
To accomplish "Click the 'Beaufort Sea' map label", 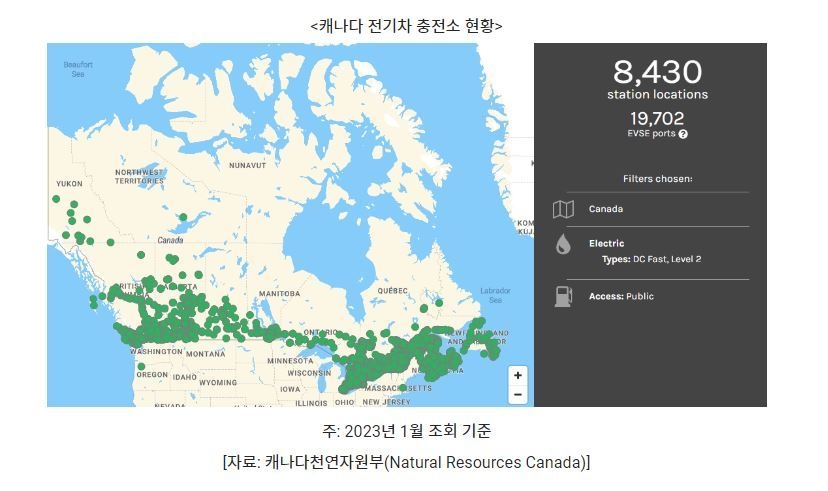I will pyautogui.click(x=78, y=69).
